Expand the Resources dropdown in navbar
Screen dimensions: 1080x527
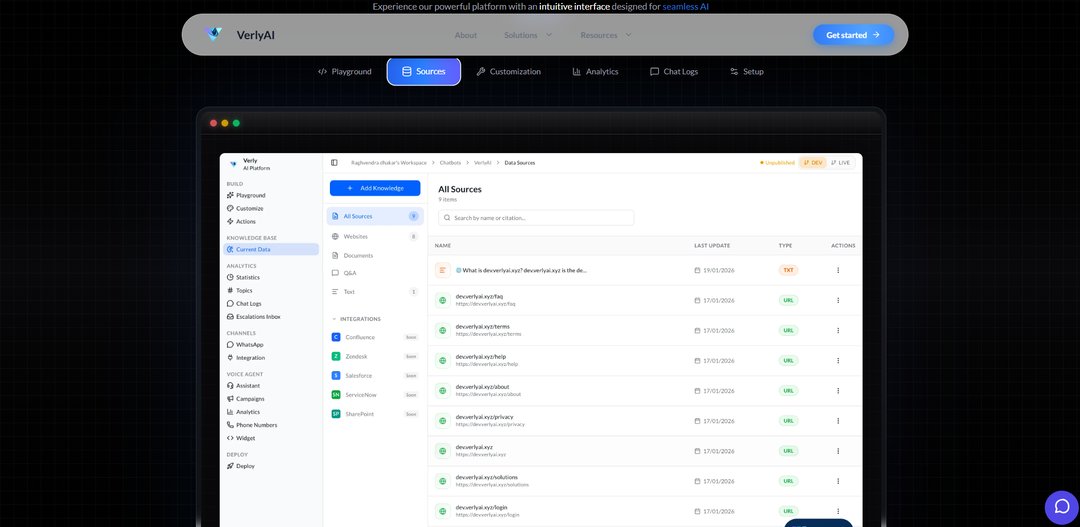(605, 35)
